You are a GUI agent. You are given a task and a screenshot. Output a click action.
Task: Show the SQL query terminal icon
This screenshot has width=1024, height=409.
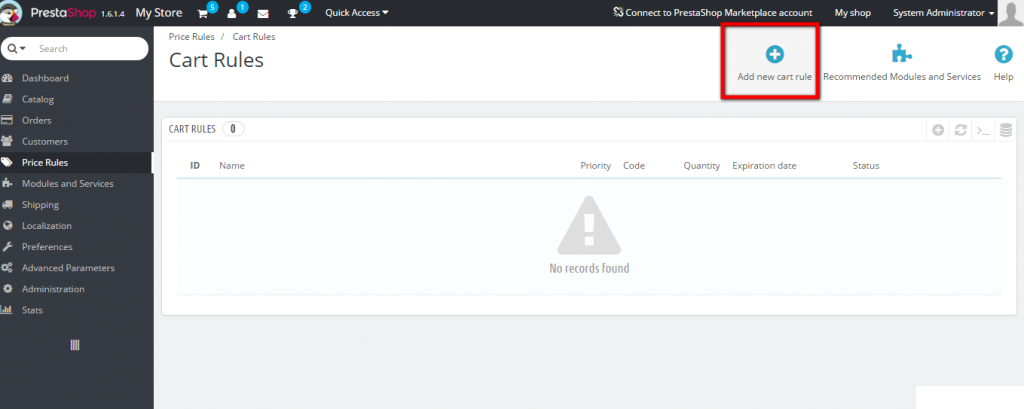pyautogui.click(x=983, y=130)
